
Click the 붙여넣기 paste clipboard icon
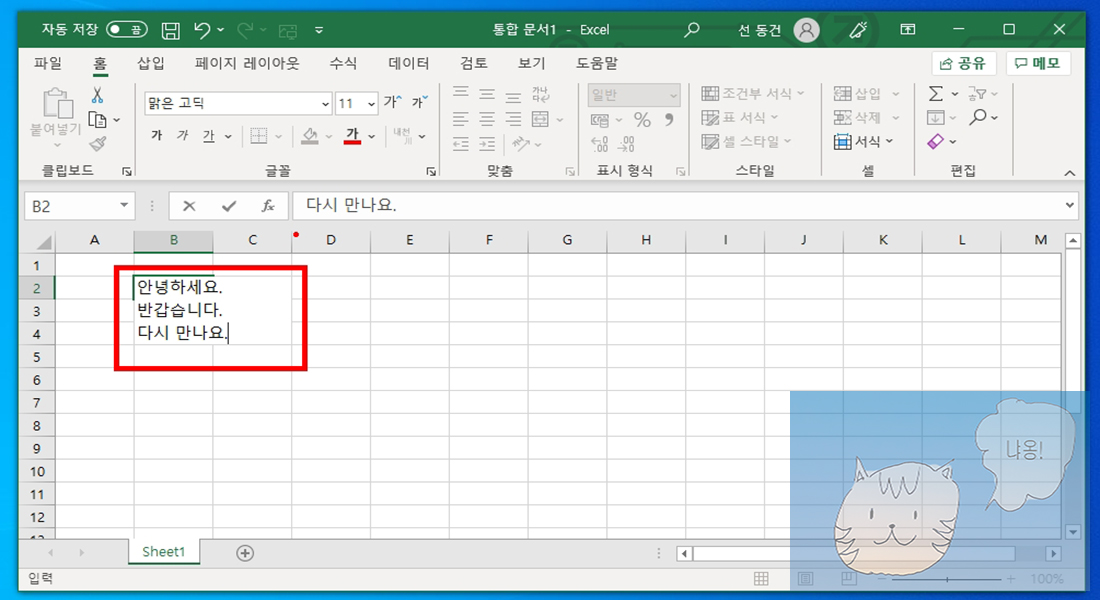coord(58,103)
